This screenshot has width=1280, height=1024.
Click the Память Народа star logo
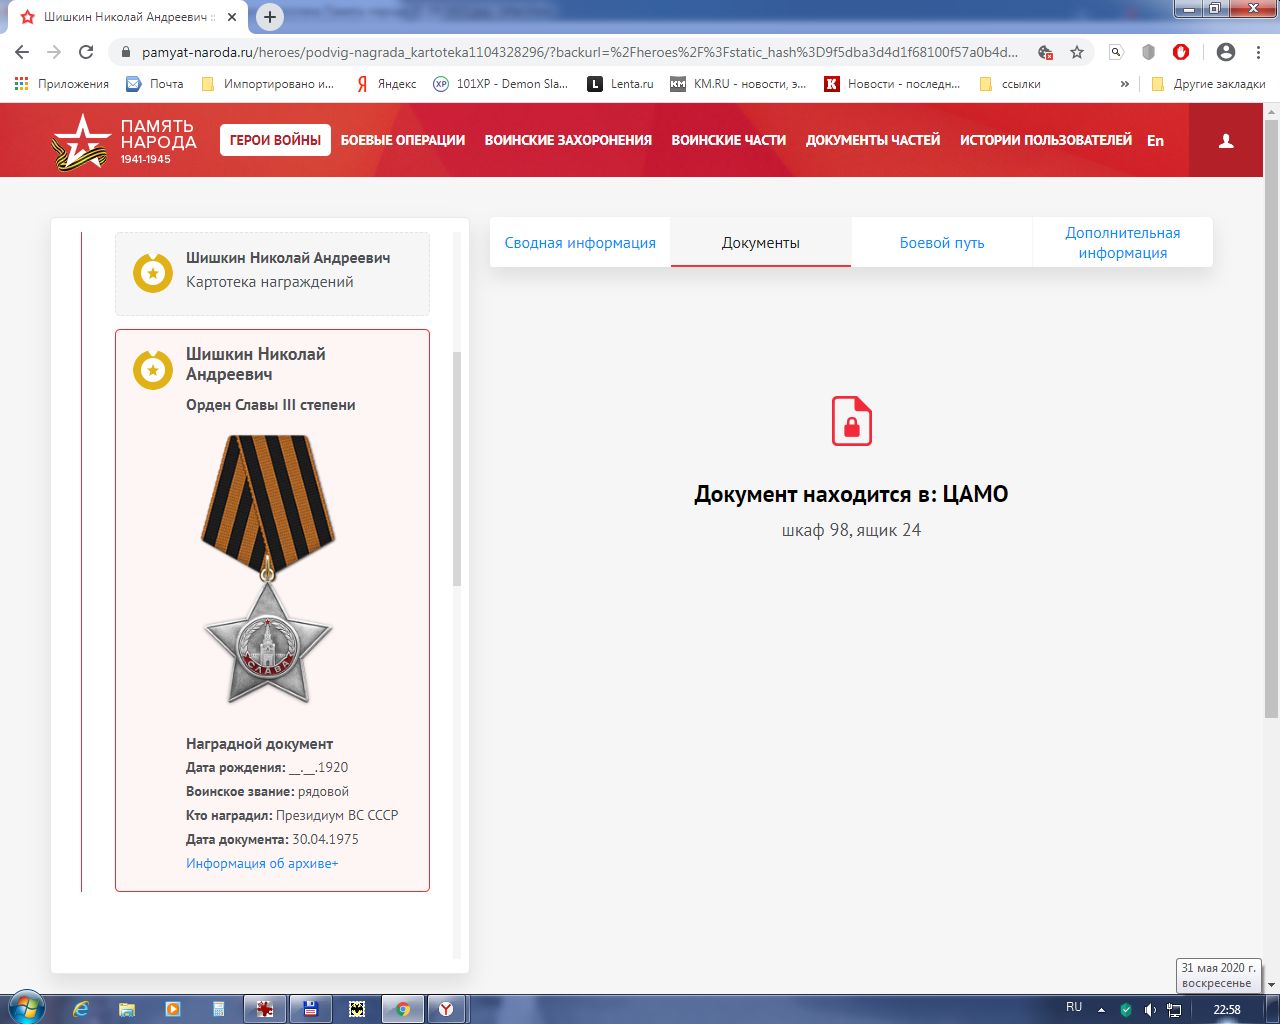point(80,141)
